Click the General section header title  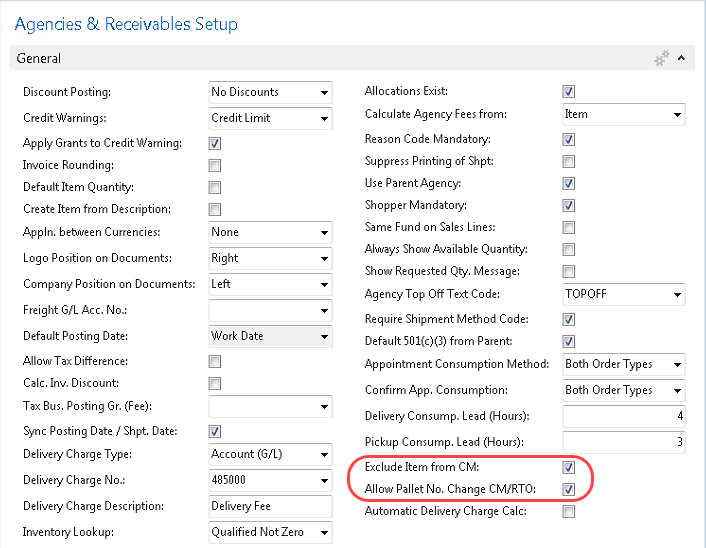(x=40, y=59)
